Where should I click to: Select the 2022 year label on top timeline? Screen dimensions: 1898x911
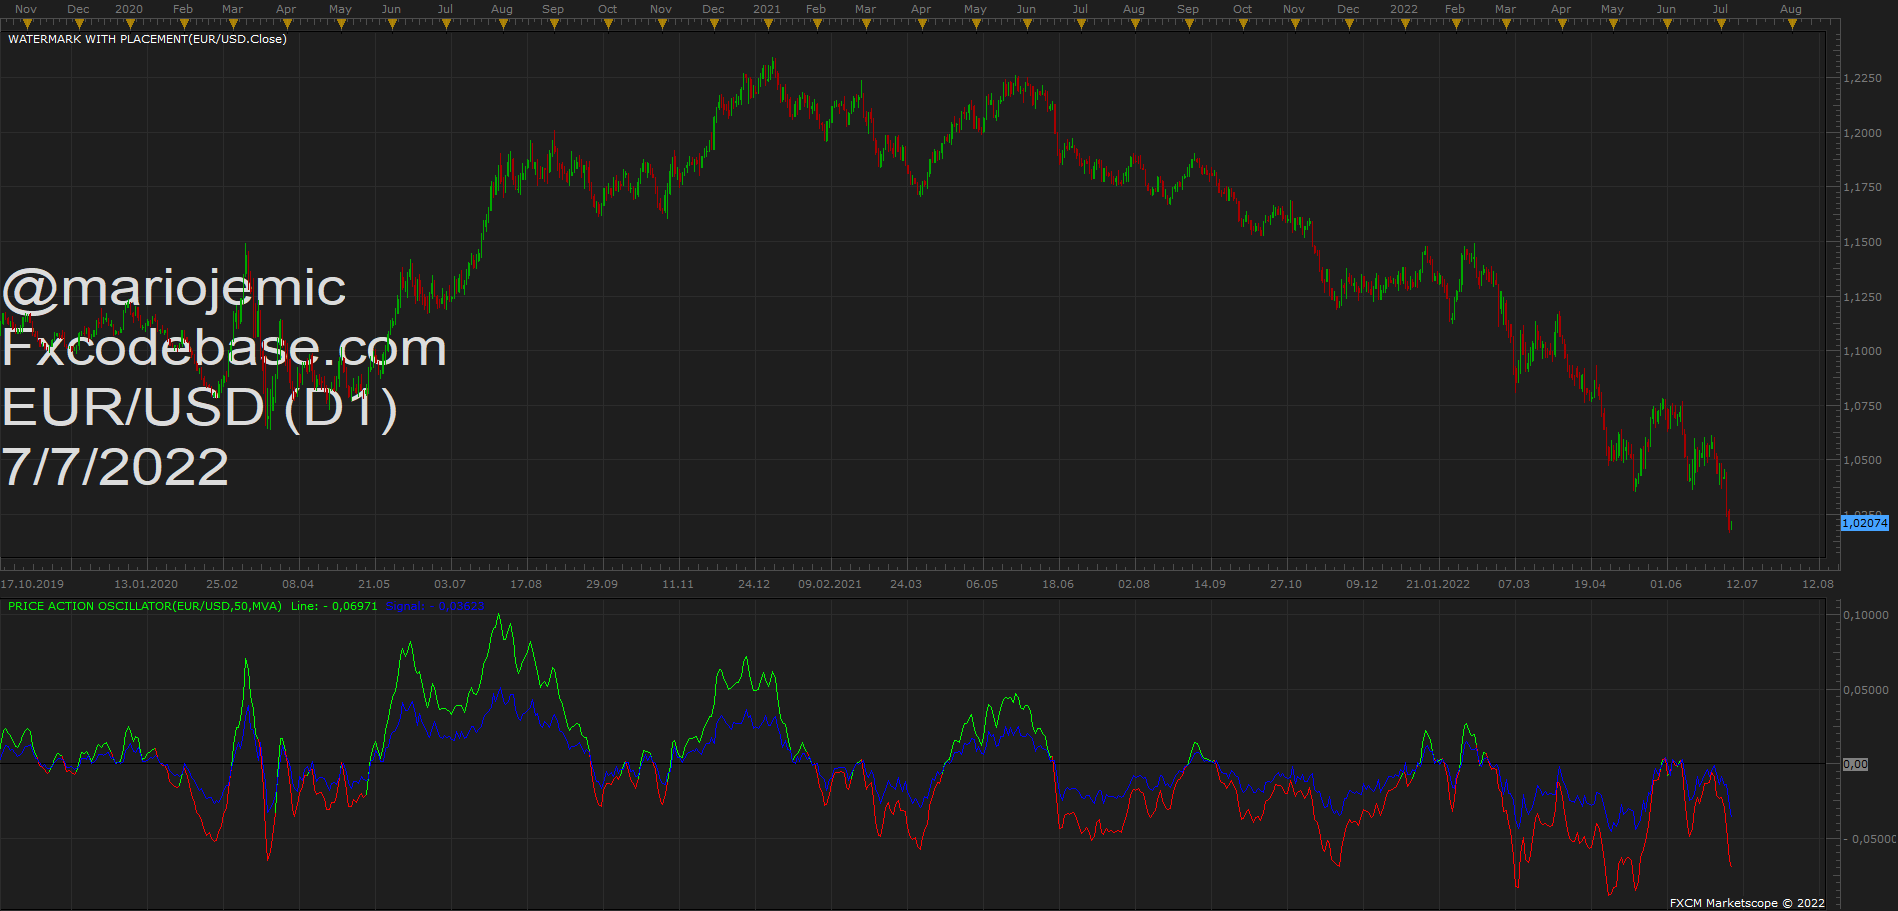1404,9
